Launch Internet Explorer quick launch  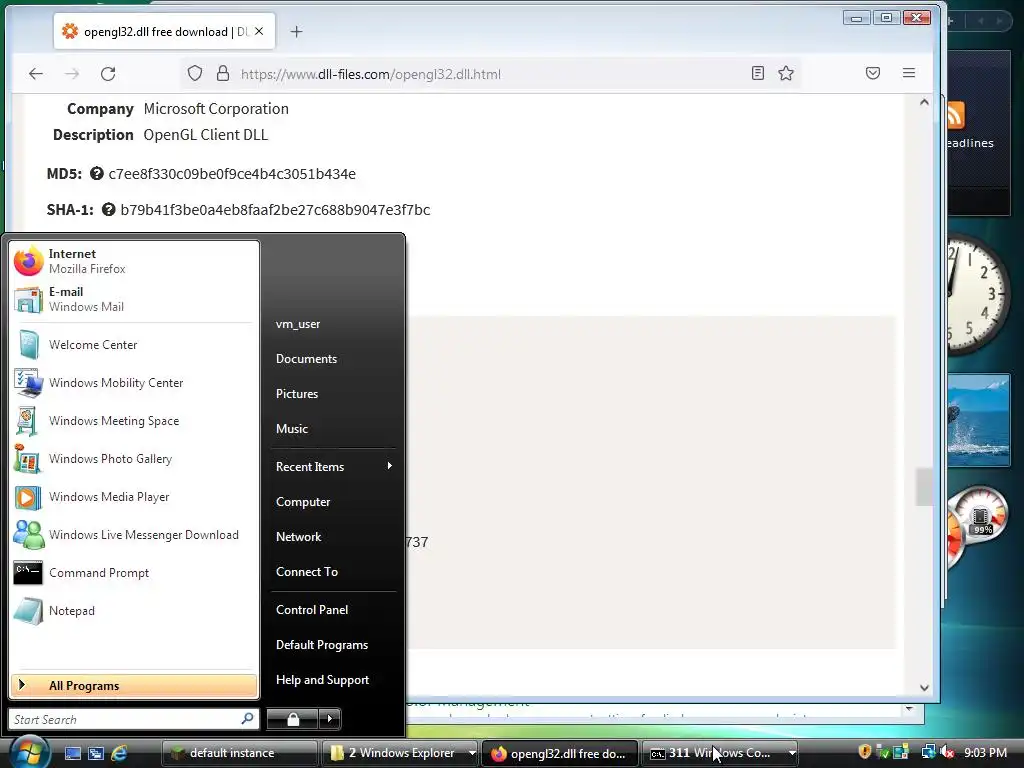click(x=119, y=753)
